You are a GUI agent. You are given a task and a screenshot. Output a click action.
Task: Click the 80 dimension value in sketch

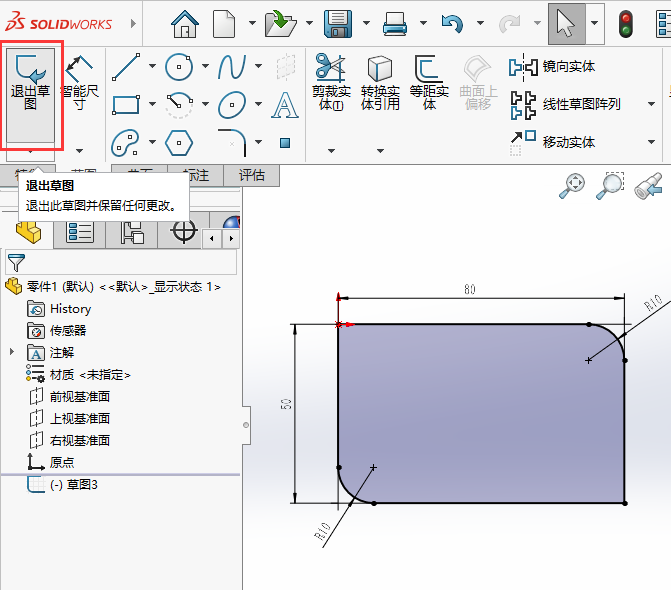tap(470, 290)
